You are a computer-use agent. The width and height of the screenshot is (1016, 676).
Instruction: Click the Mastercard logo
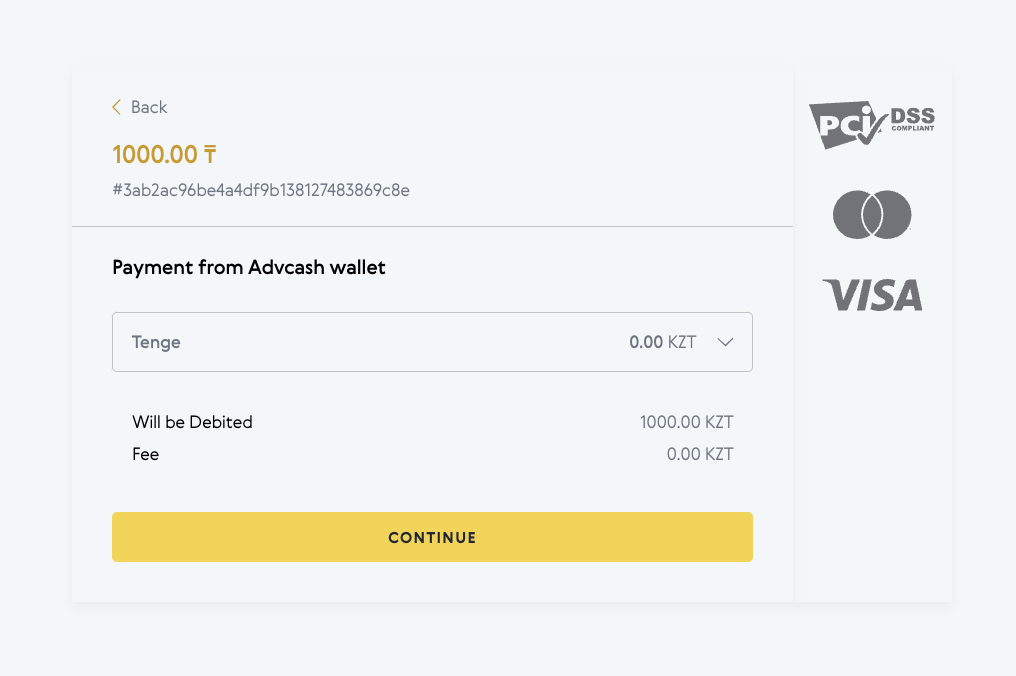[872, 215]
